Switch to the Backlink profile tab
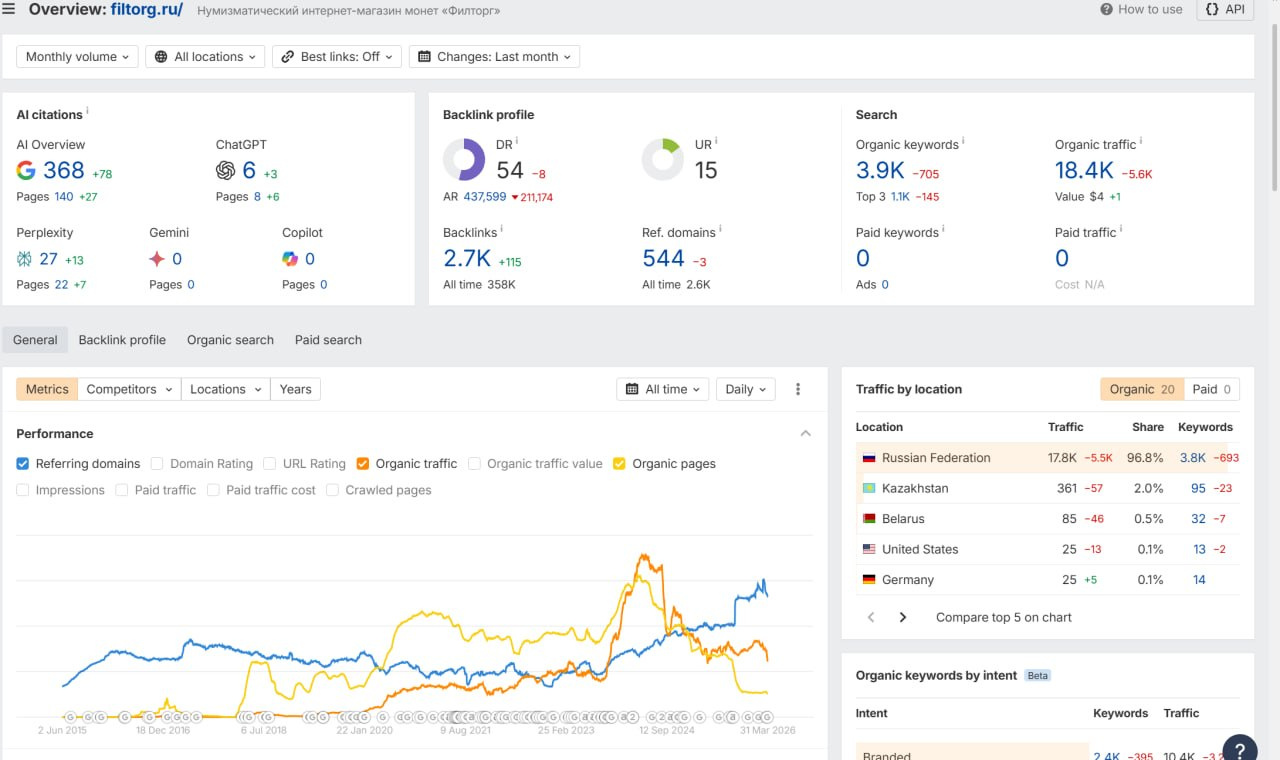The height and width of the screenshot is (760, 1280). click(x=122, y=340)
